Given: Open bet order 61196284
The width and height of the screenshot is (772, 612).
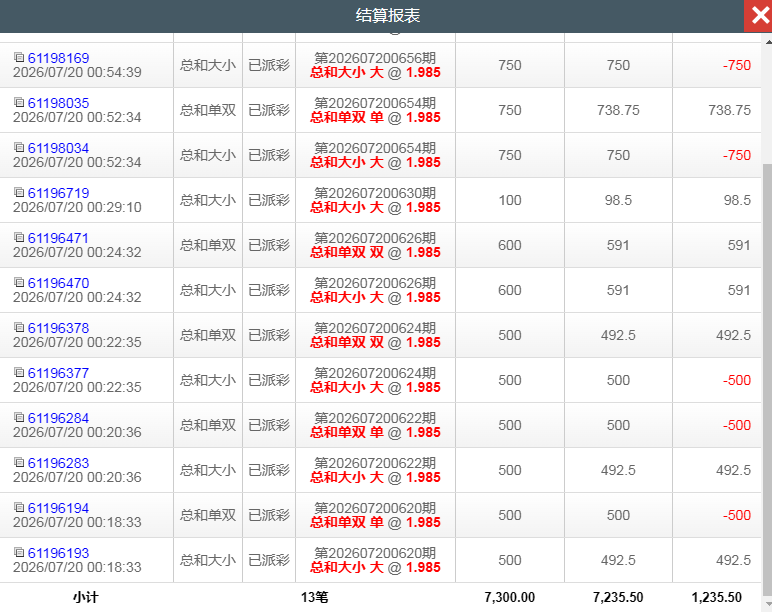Looking at the screenshot, I should pos(59,418).
